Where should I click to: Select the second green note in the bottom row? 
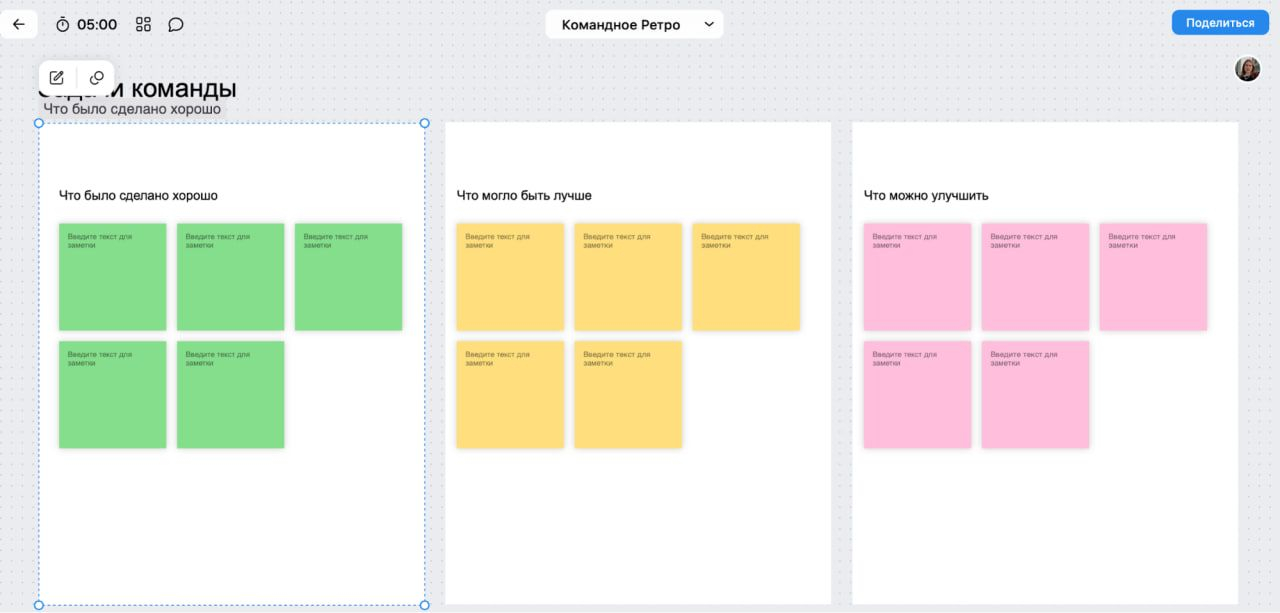[x=230, y=395]
